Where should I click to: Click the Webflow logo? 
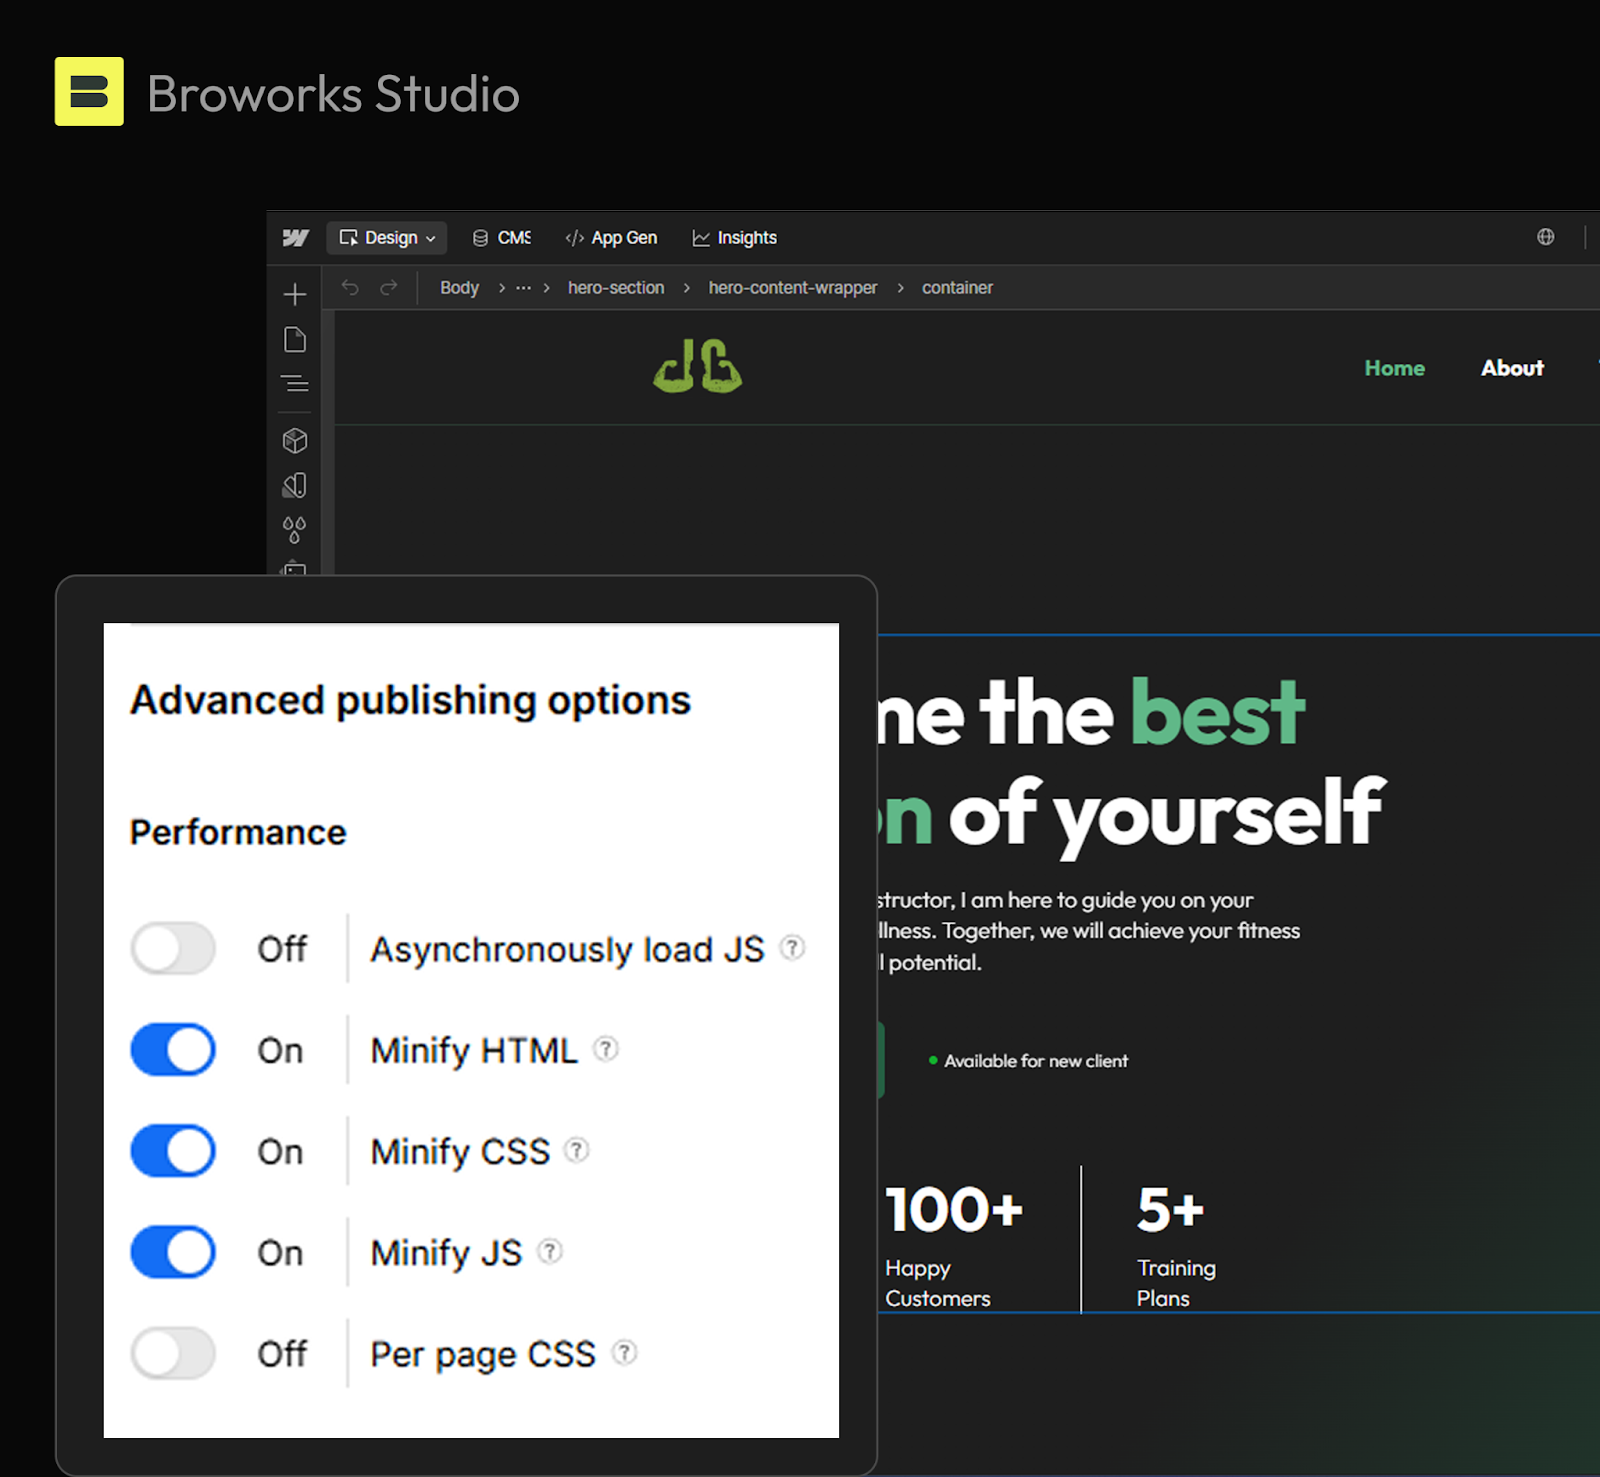click(294, 237)
